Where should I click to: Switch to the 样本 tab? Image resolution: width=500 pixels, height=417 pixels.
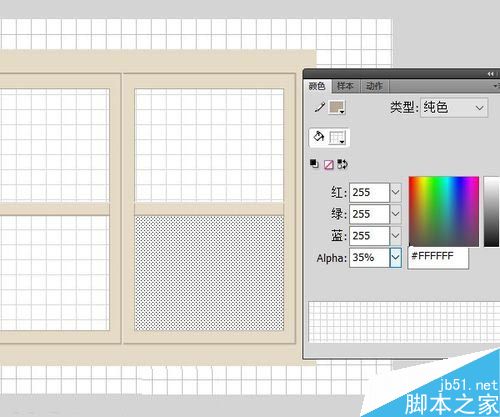(x=345, y=86)
